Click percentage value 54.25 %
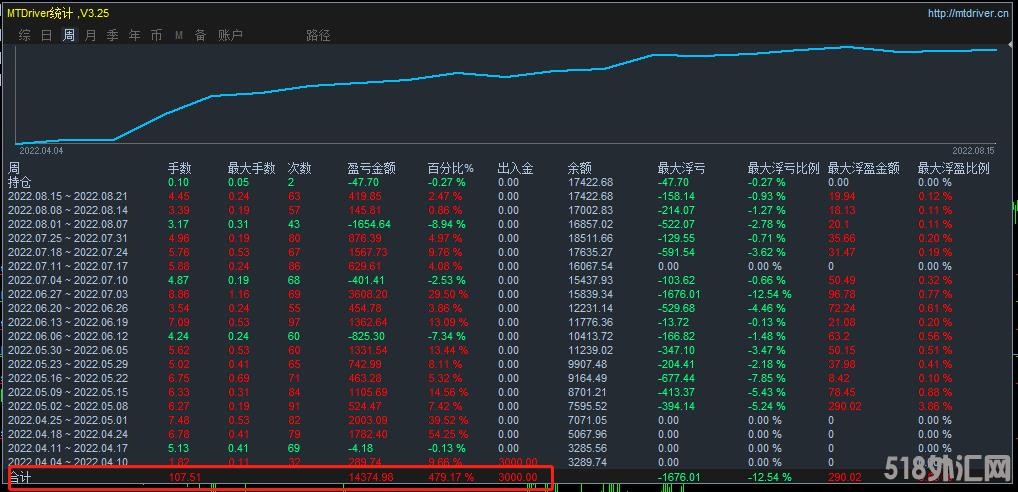 [448, 434]
